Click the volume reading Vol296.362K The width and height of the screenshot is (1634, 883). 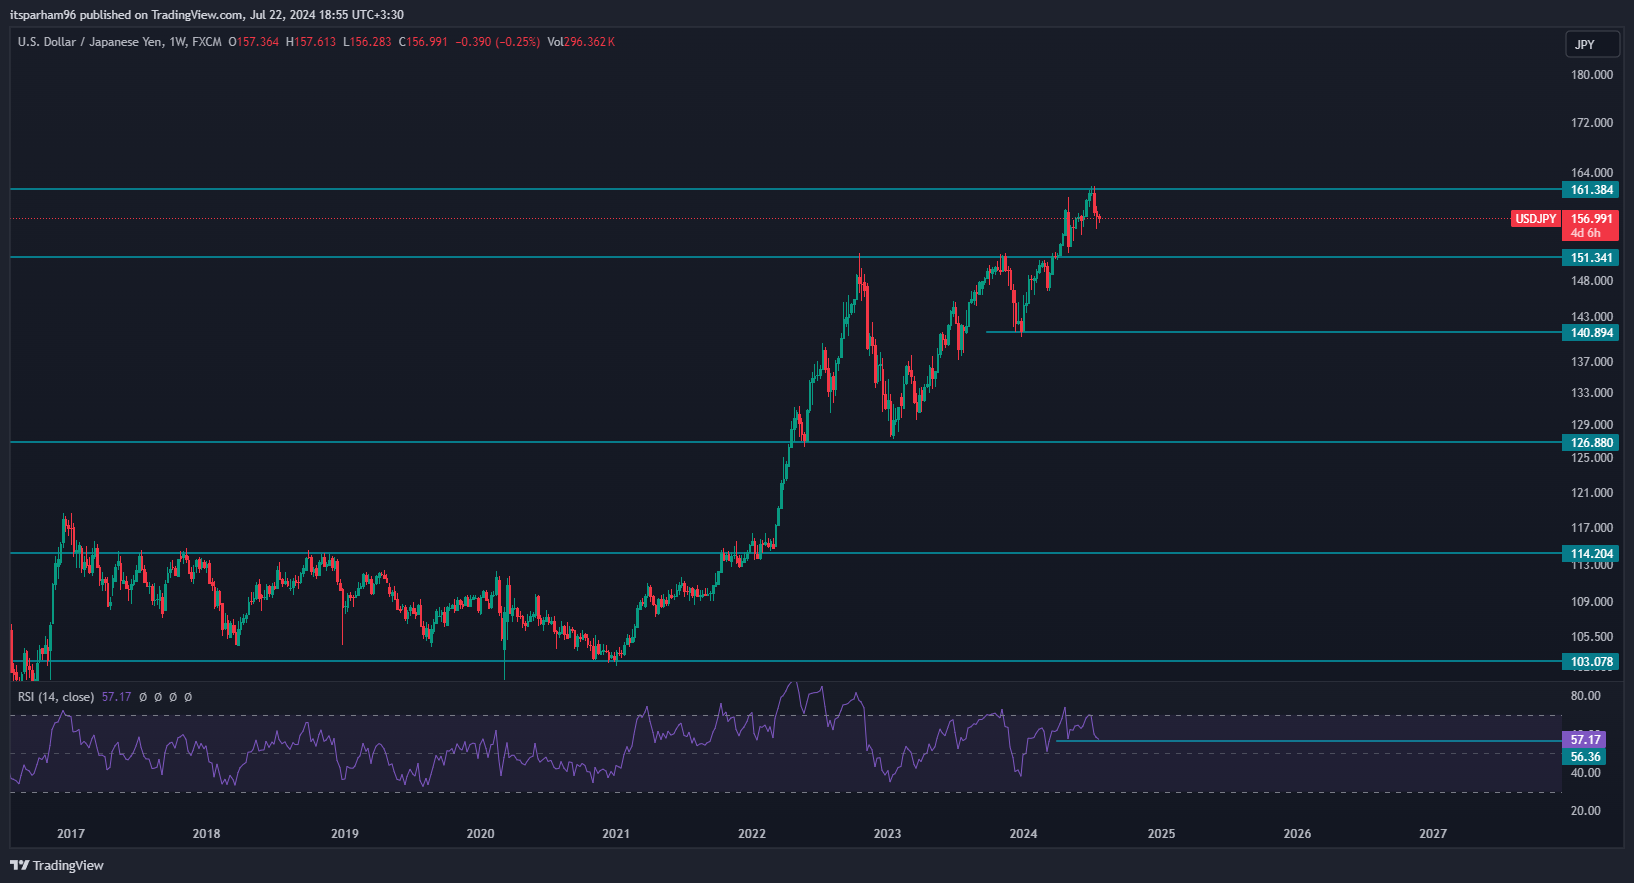click(x=581, y=42)
